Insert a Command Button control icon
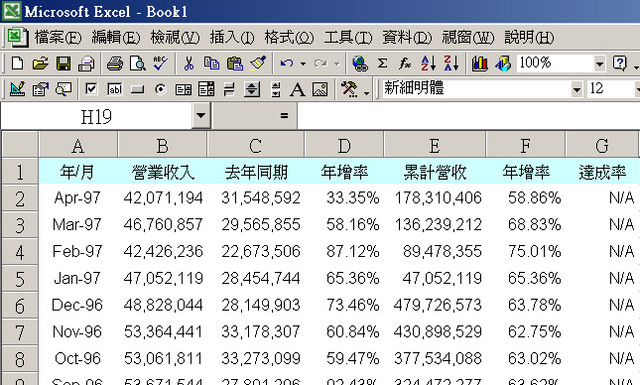Viewport: 640px width, 385px height. coord(138,89)
